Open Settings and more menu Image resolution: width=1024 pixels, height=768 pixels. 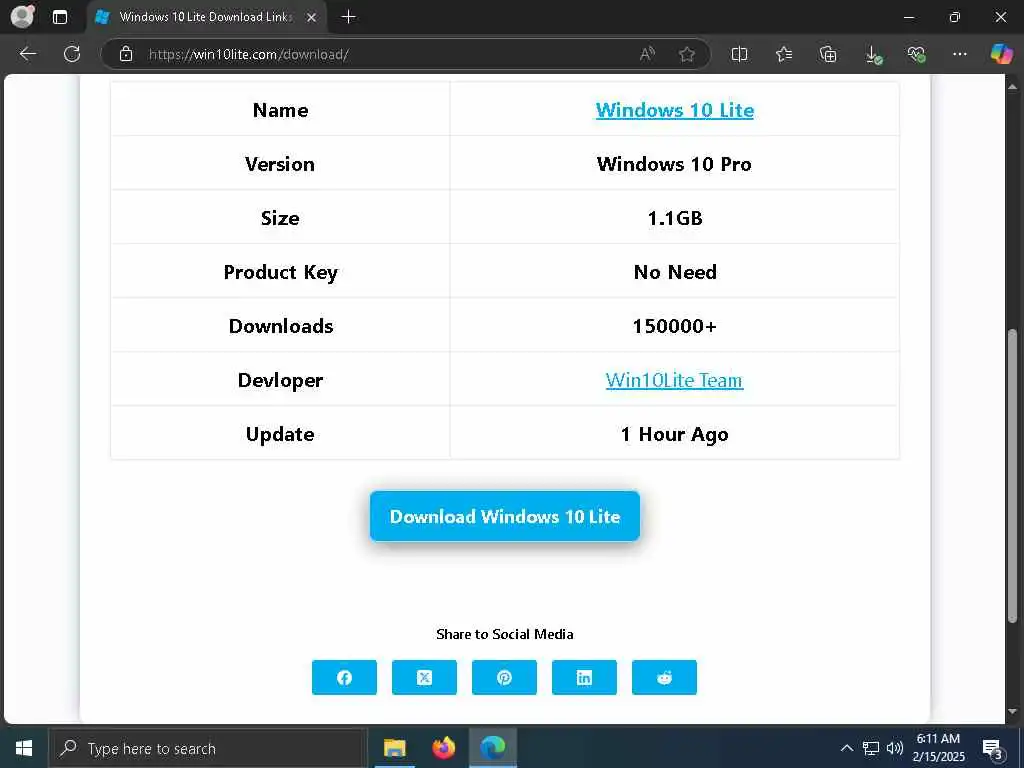tap(959, 54)
